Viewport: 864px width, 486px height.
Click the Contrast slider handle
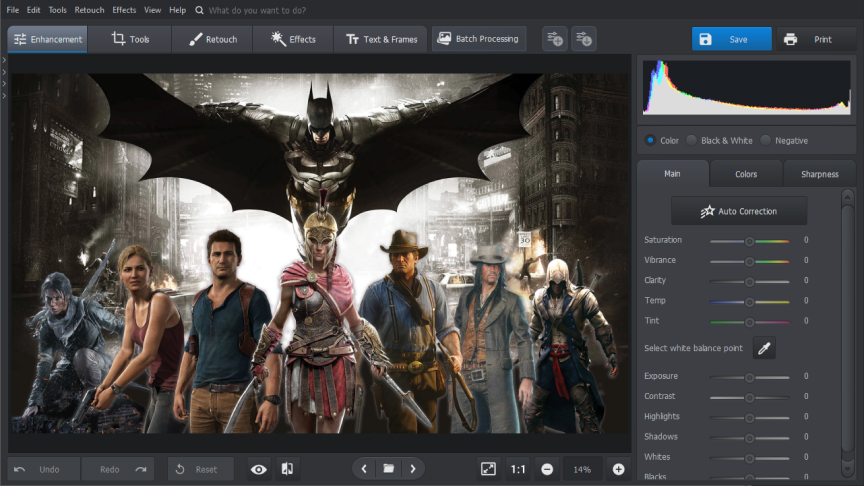tap(749, 398)
